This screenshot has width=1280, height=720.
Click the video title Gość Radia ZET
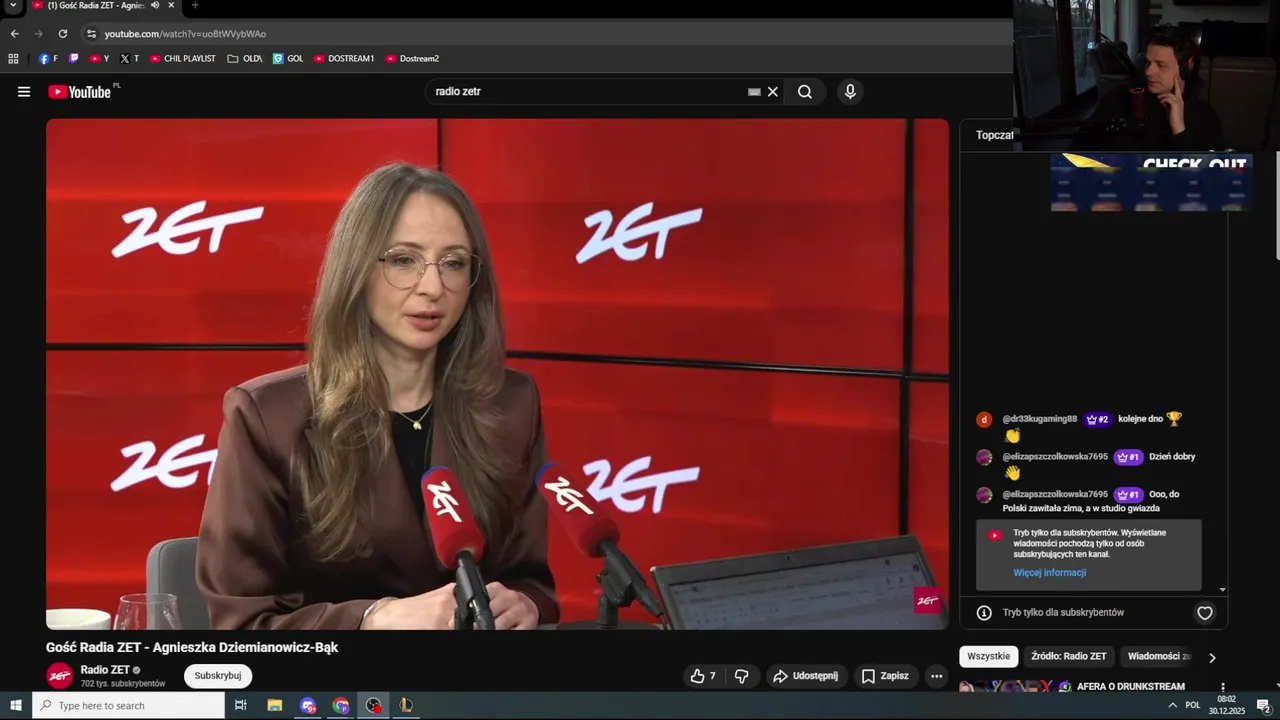(x=192, y=647)
